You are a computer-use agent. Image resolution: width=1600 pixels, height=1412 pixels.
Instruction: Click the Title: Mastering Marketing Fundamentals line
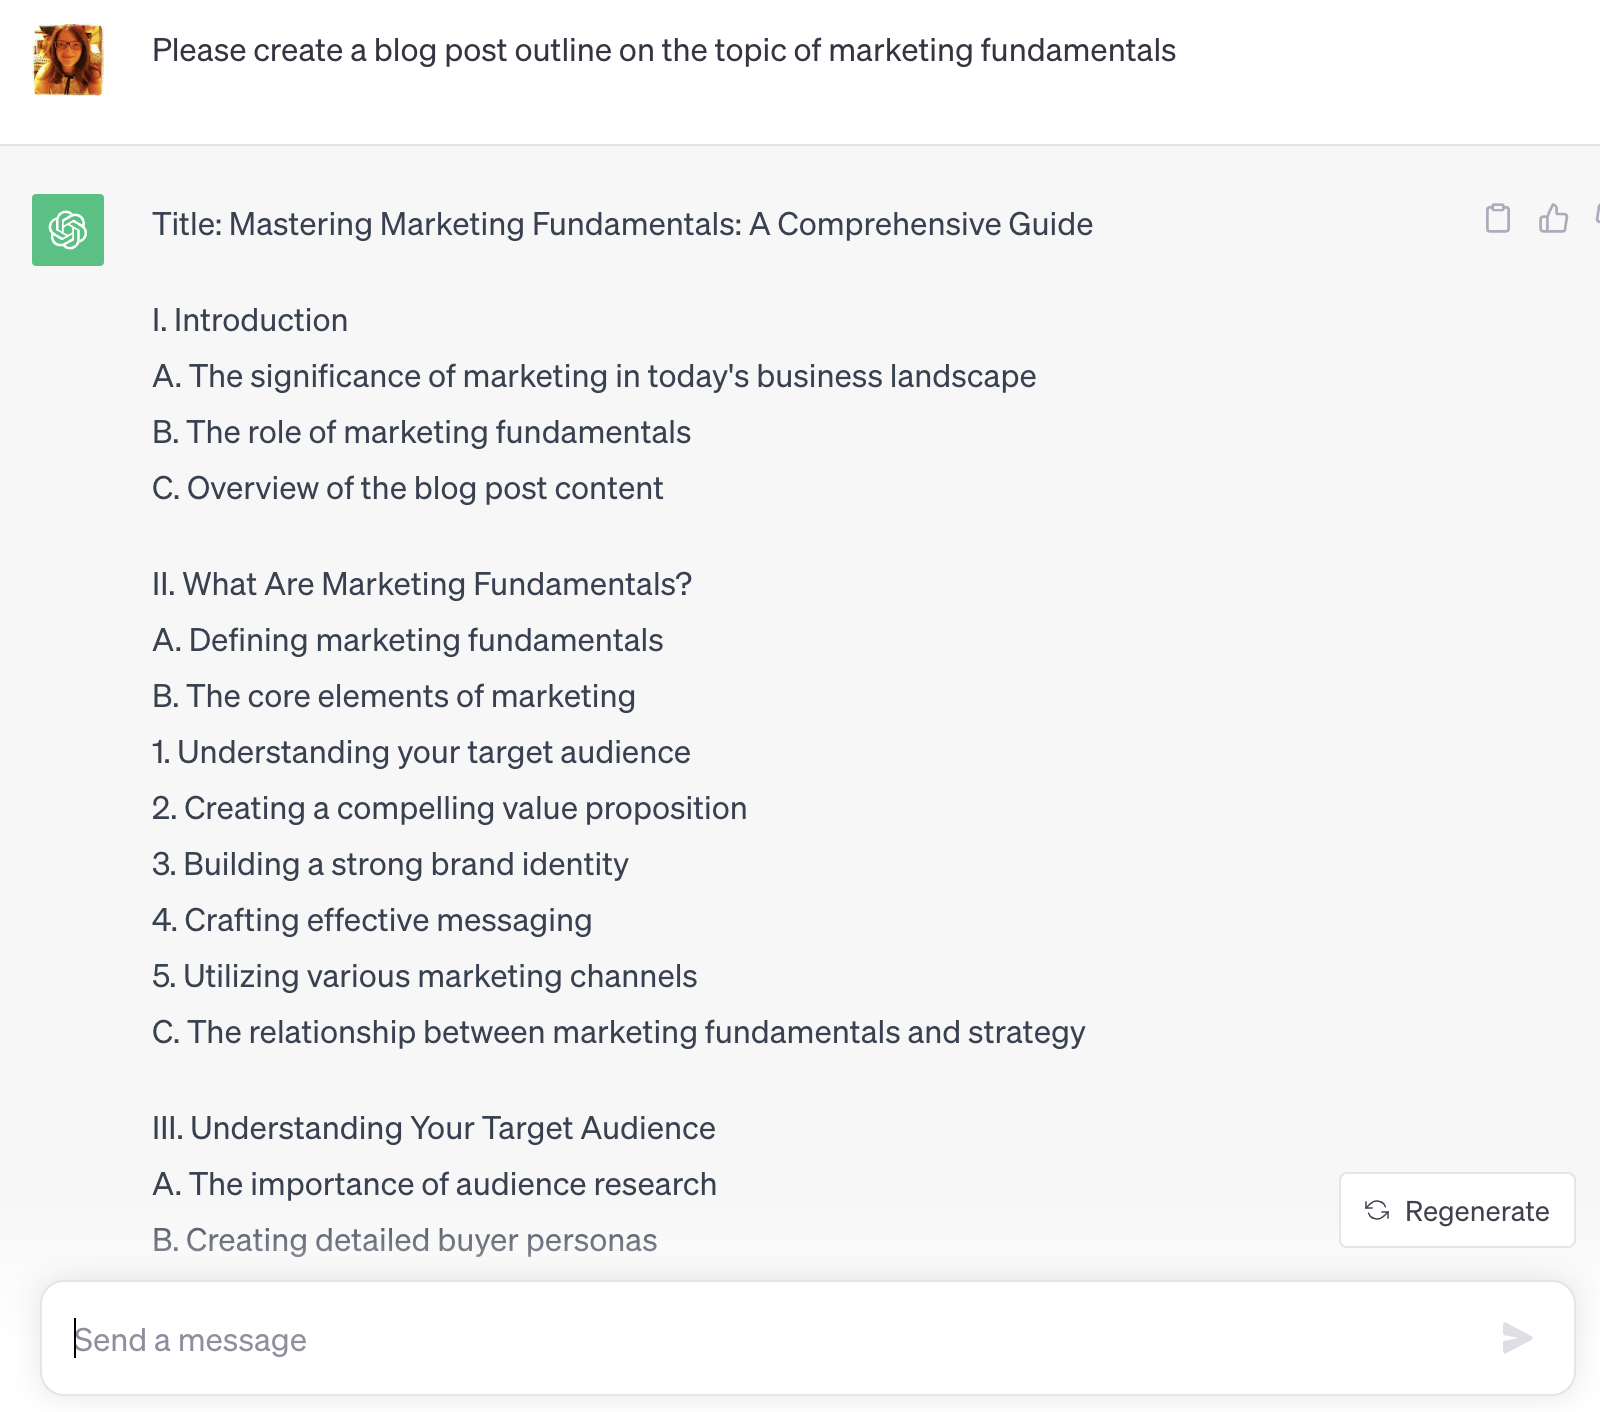(x=622, y=225)
